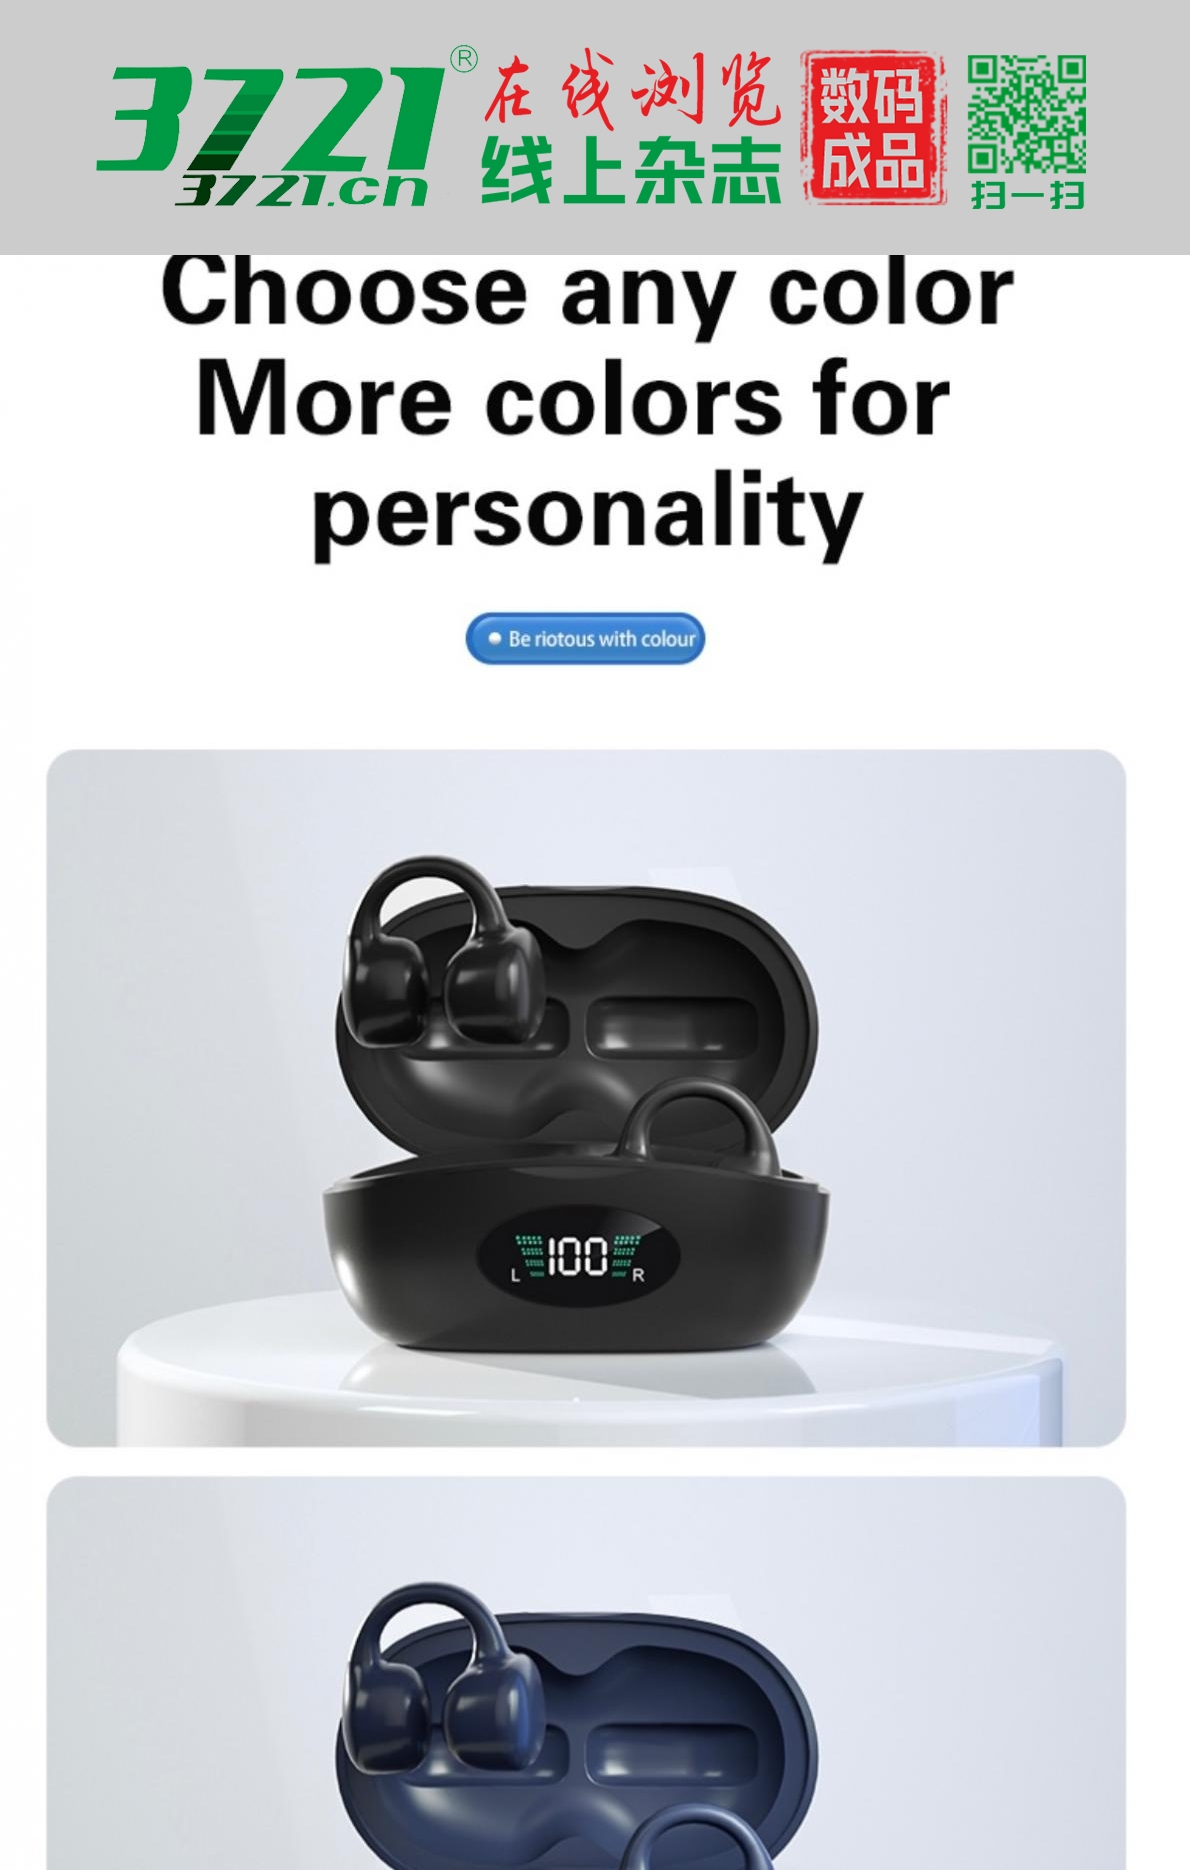Click the Choose any color heading
Image resolution: width=1190 pixels, height=1870 pixels.
[x=587, y=291]
